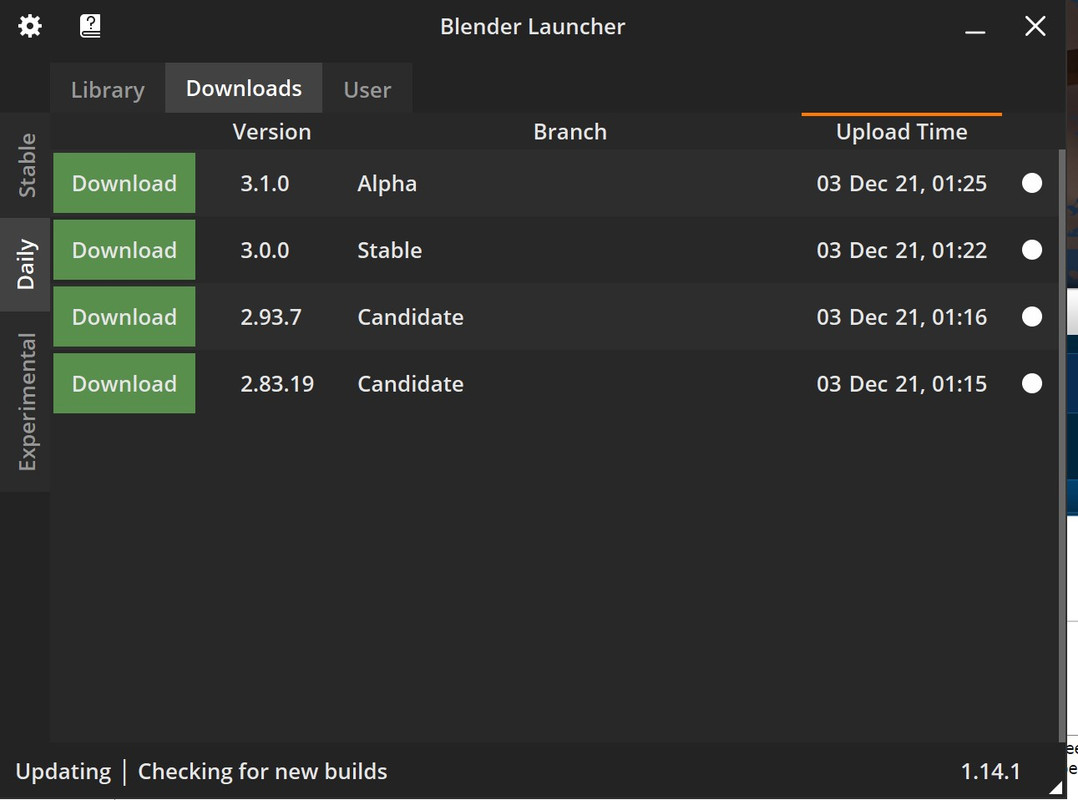Click the builds list vertical scrollbar

(x=1062, y=445)
